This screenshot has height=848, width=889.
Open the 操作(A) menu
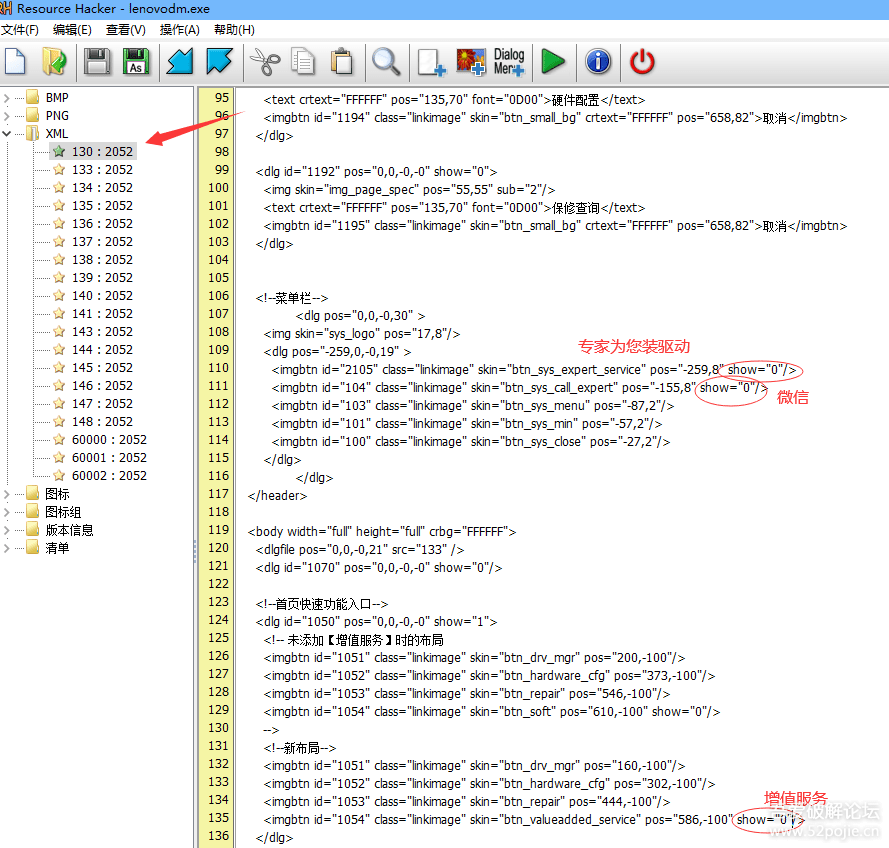179,30
